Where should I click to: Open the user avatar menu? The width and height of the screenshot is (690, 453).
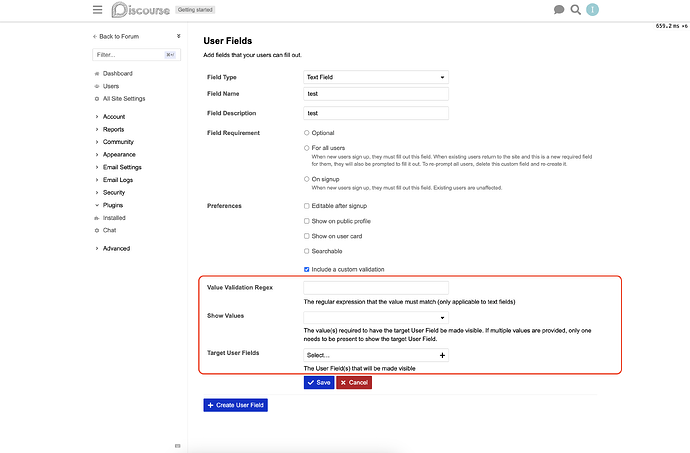pos(592,10)
